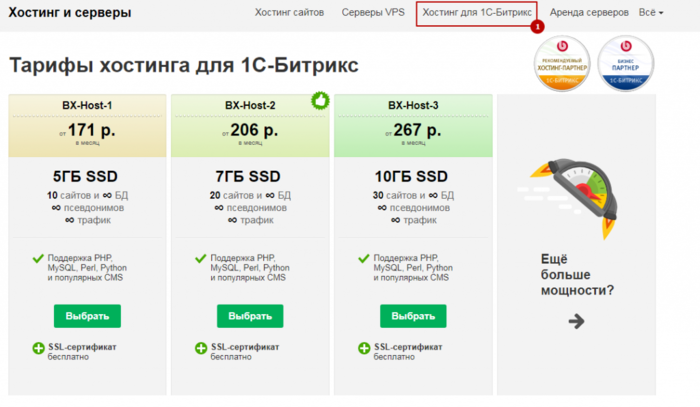
Task: Click the 5ГБ SSD storage label
Action: (85, 176)
